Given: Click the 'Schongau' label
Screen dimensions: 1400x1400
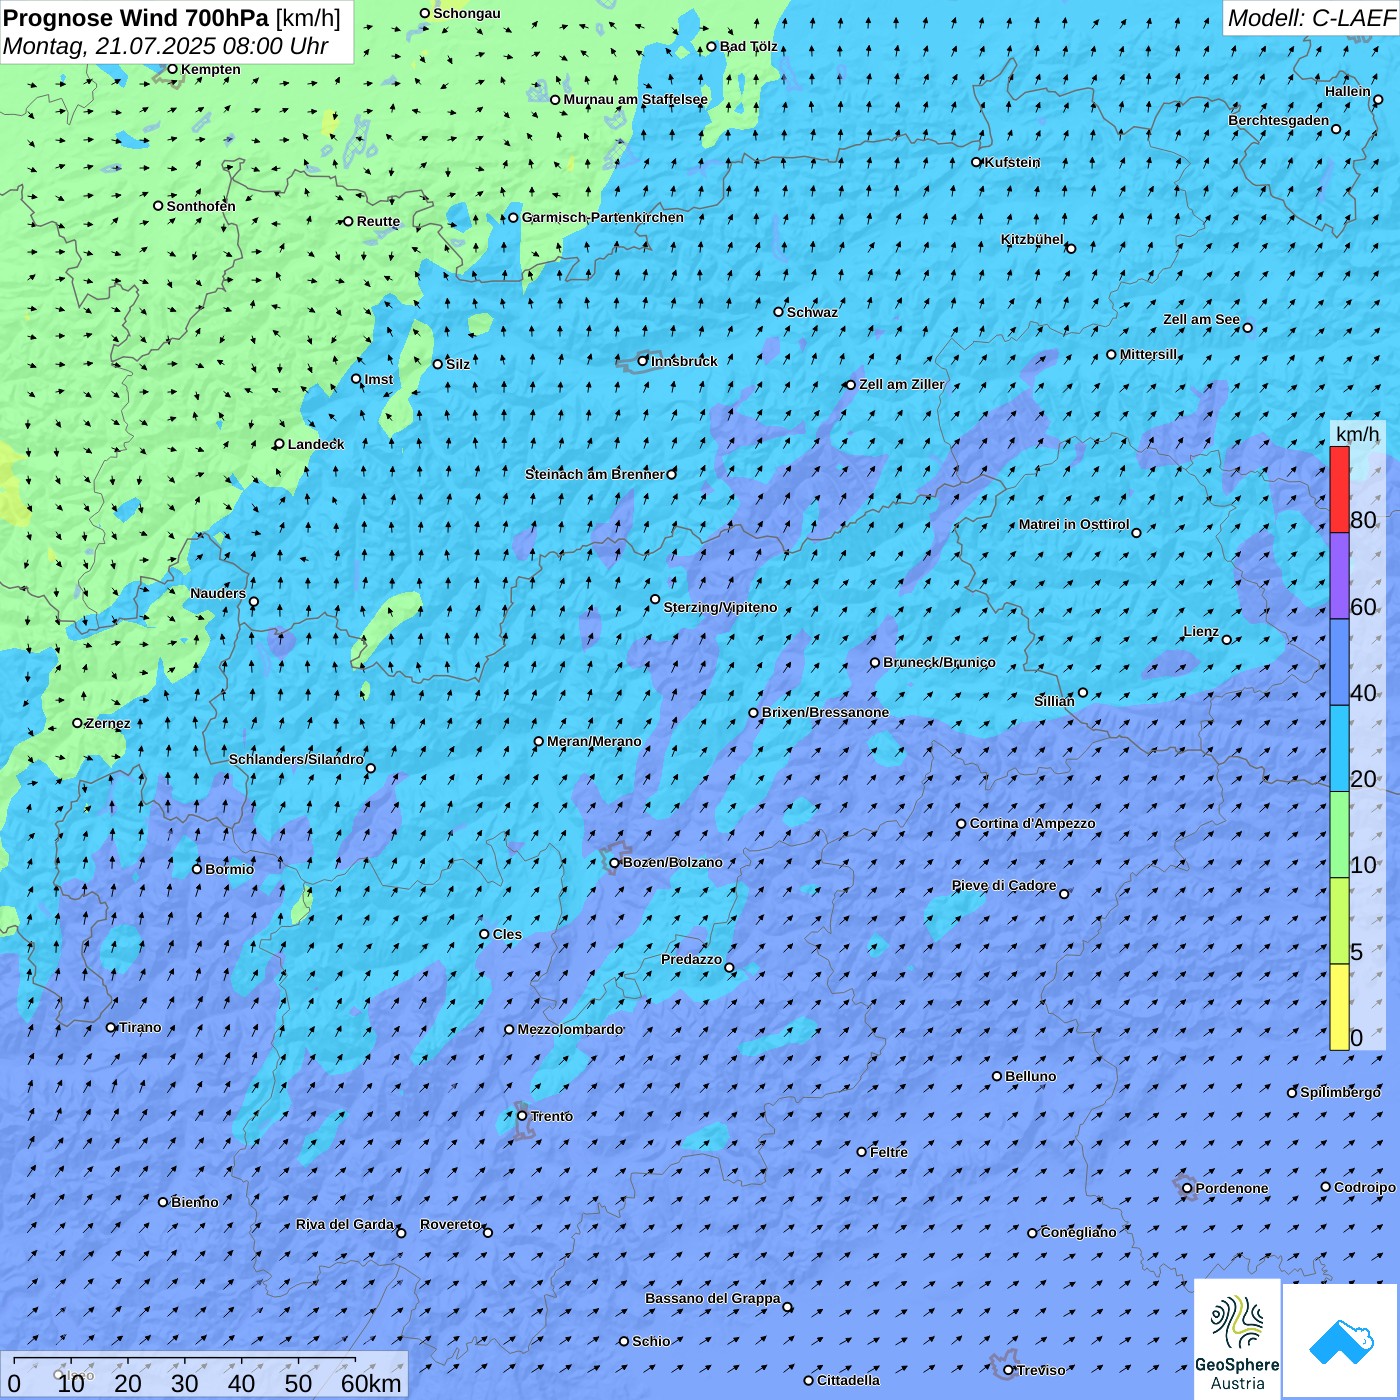Looking at the screenshot, I should (467, 13).
